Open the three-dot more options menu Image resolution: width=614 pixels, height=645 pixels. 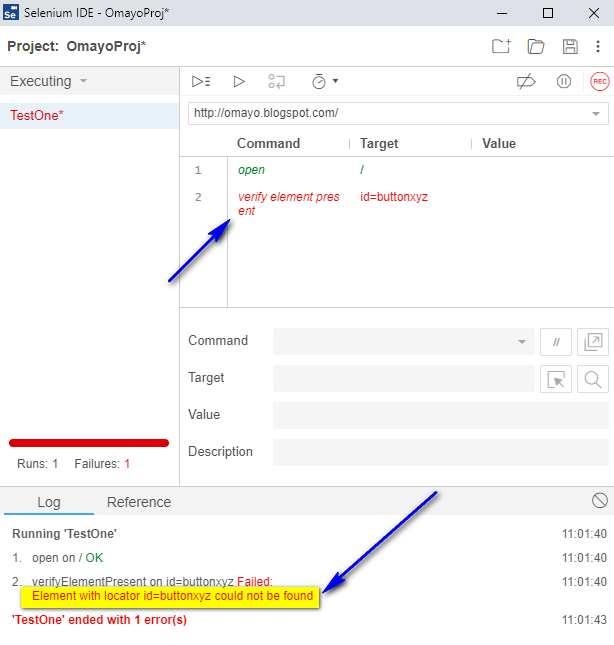598,46
